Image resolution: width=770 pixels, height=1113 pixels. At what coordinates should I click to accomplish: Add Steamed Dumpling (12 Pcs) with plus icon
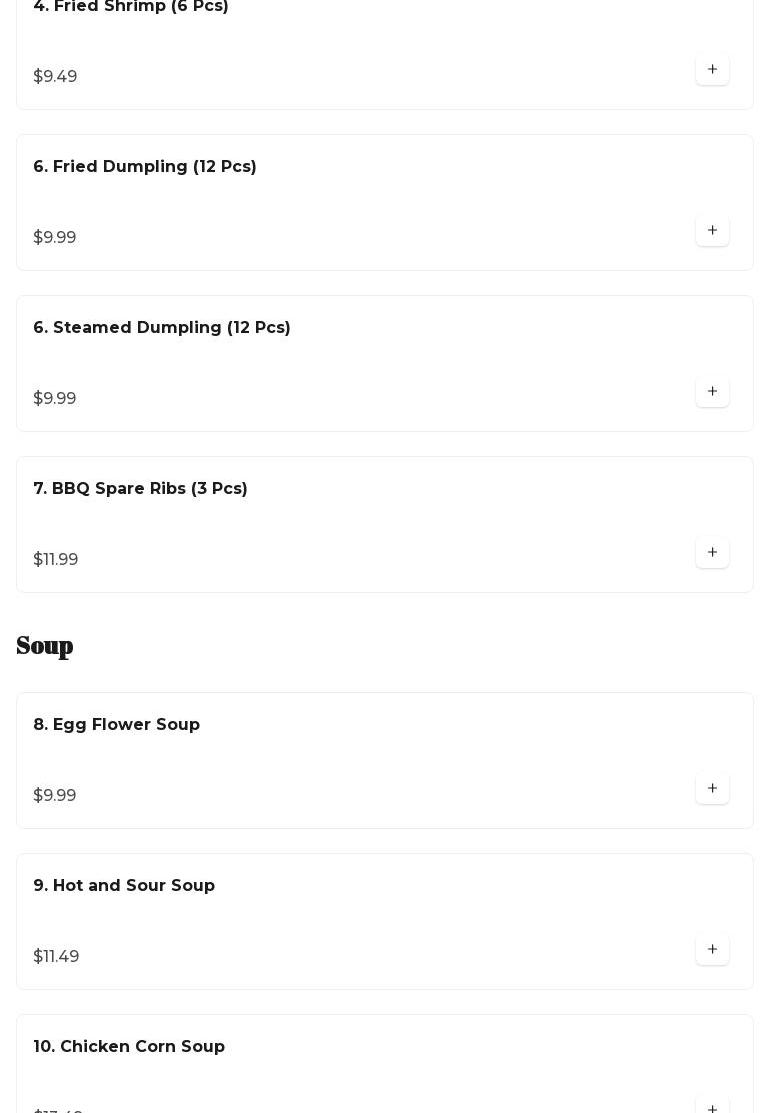point(712,392)
